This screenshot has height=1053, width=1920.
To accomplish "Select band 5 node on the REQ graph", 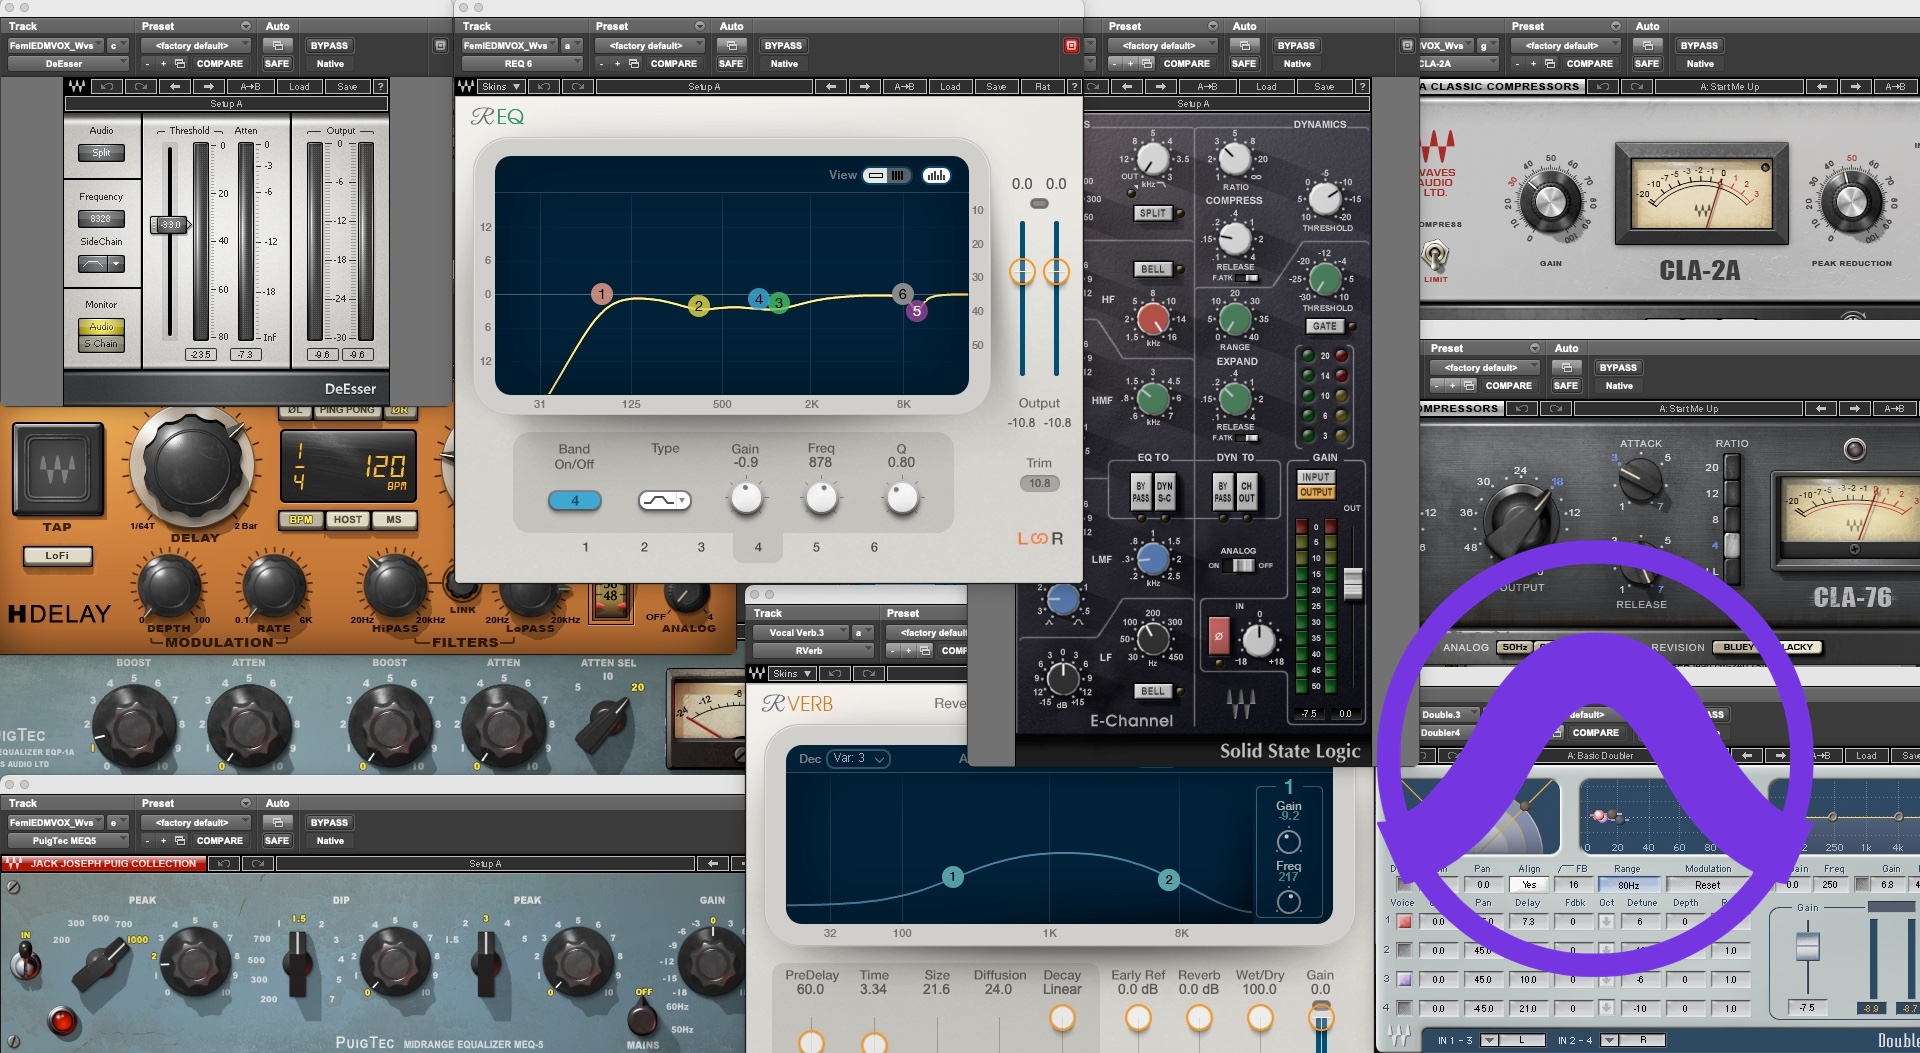I will 916,311.
